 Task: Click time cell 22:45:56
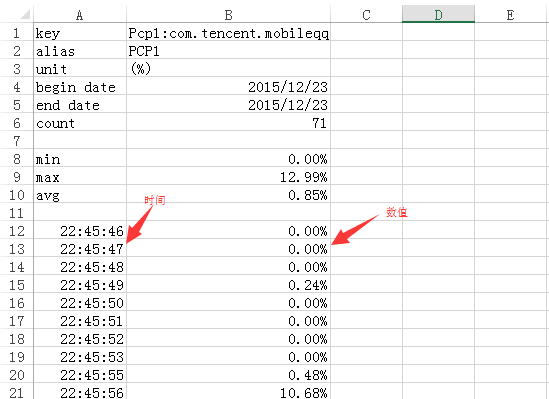pos(80,392)
